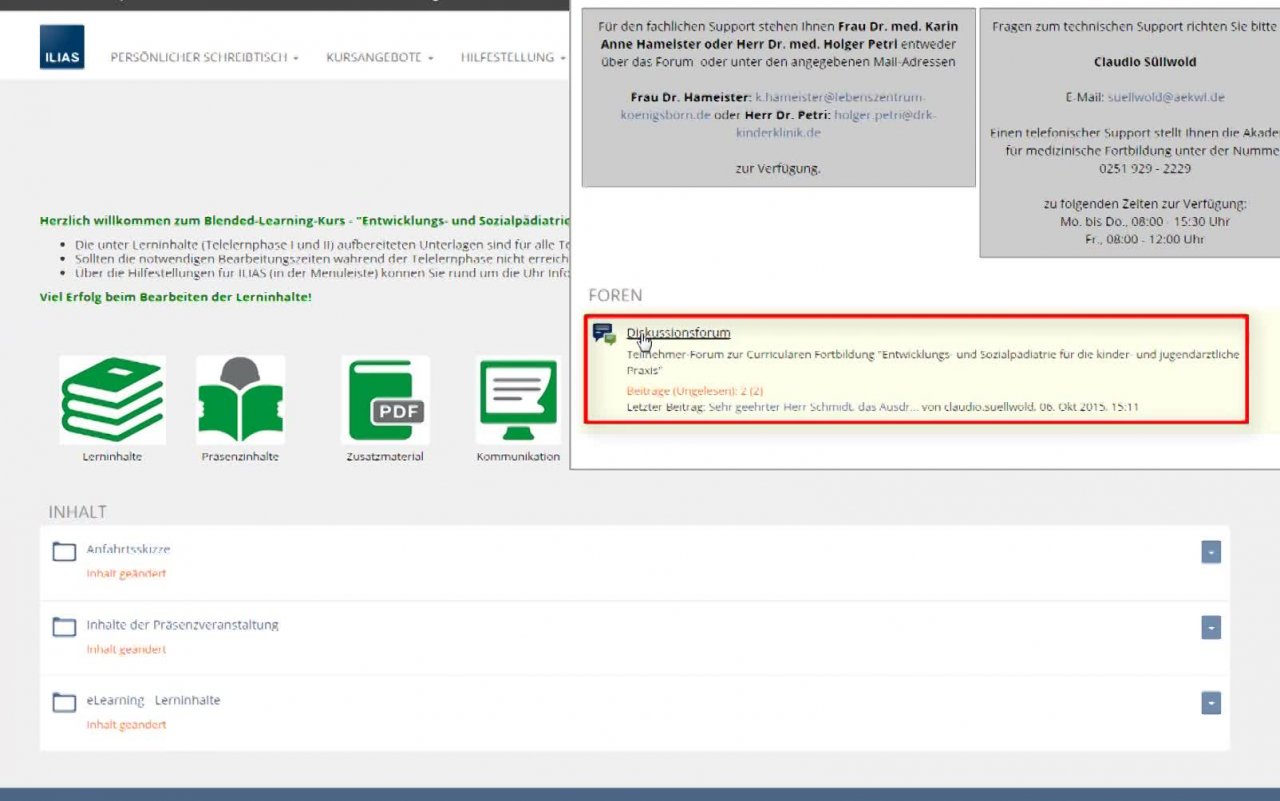Click the Letzter Beitrag line
Viewport: 1280px width, 801px height.
coord(882,407)
